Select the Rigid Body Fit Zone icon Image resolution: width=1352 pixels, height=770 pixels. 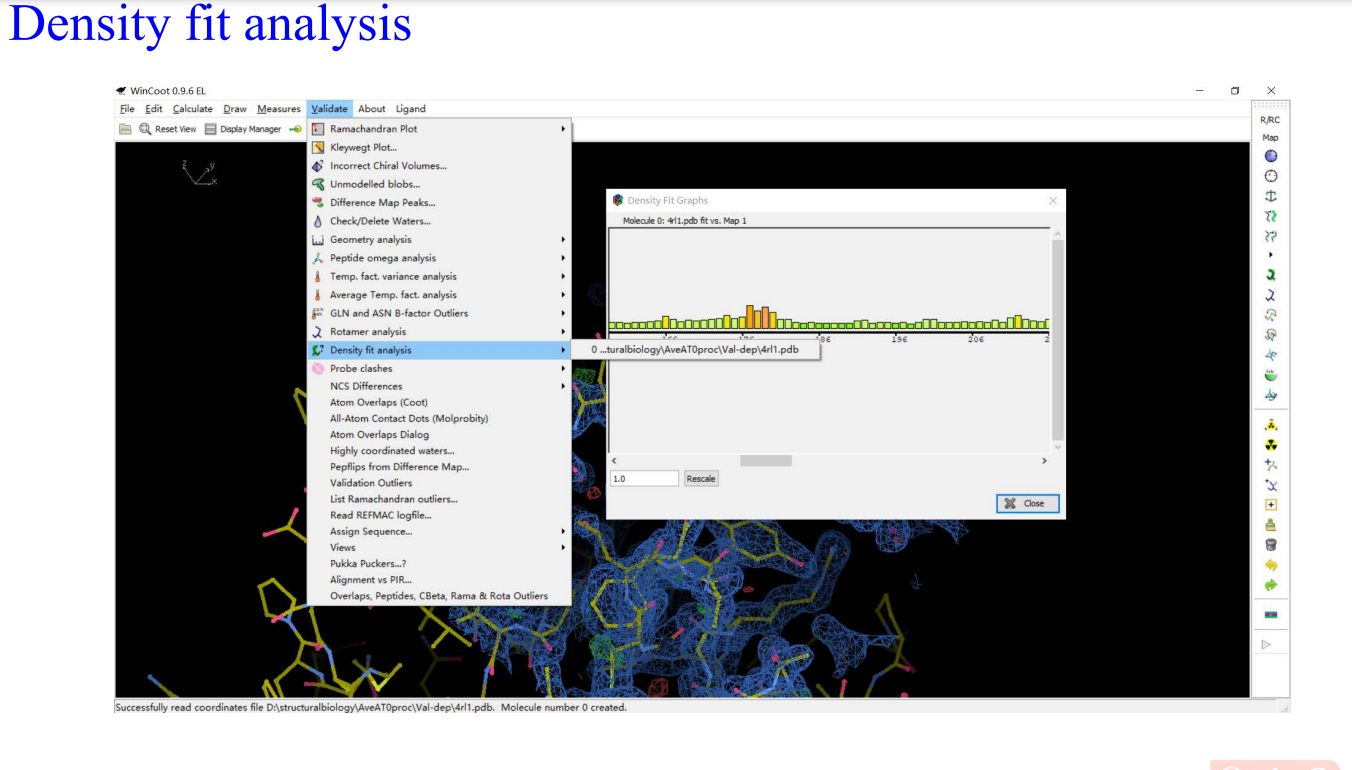pos(1271,216)
